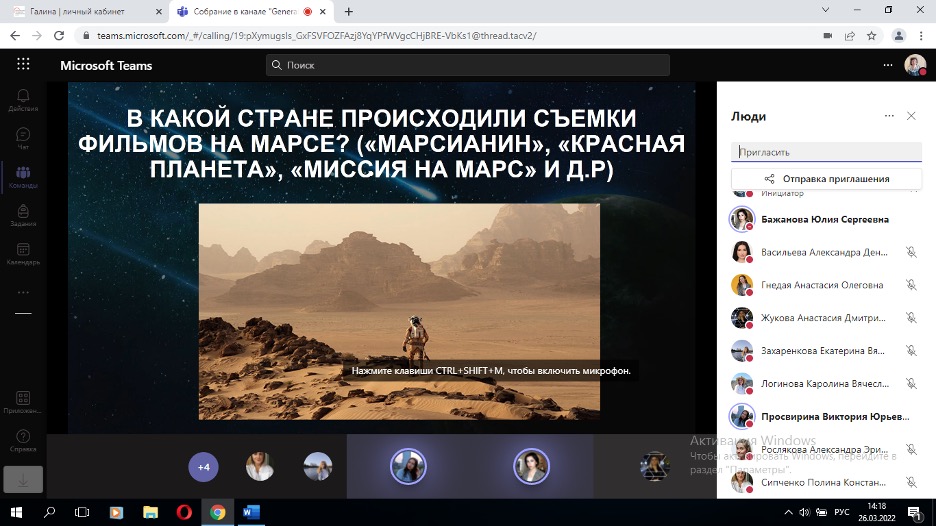The image size is (936, 526).
Task: Switch to the Галина личный кабинет tab
Action: [85, 11]
